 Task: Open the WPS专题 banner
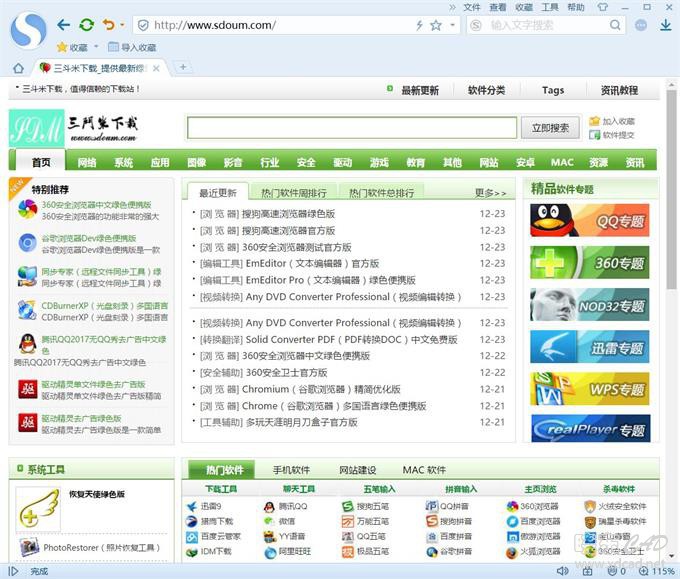click(x=590, y=389)
